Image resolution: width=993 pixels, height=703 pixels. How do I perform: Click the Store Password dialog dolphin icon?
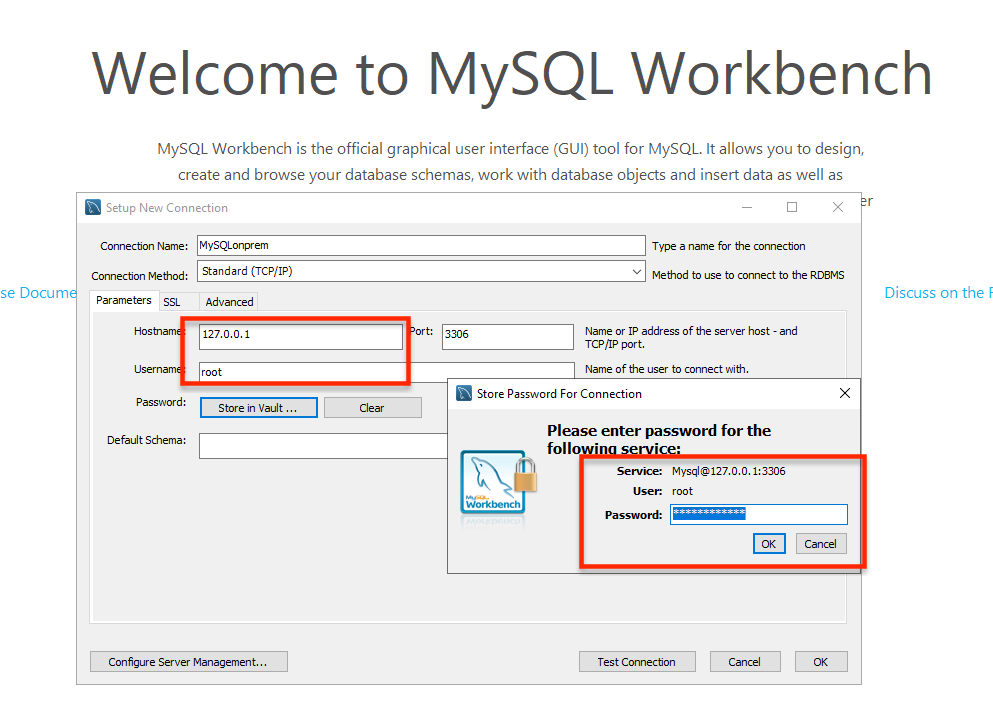[464, 393]
